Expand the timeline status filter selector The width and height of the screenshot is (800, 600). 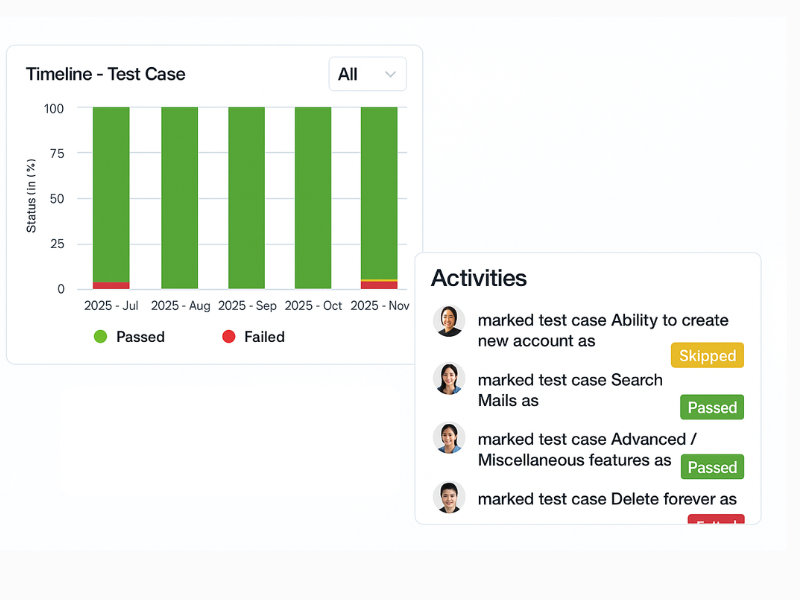click(367, 73)
